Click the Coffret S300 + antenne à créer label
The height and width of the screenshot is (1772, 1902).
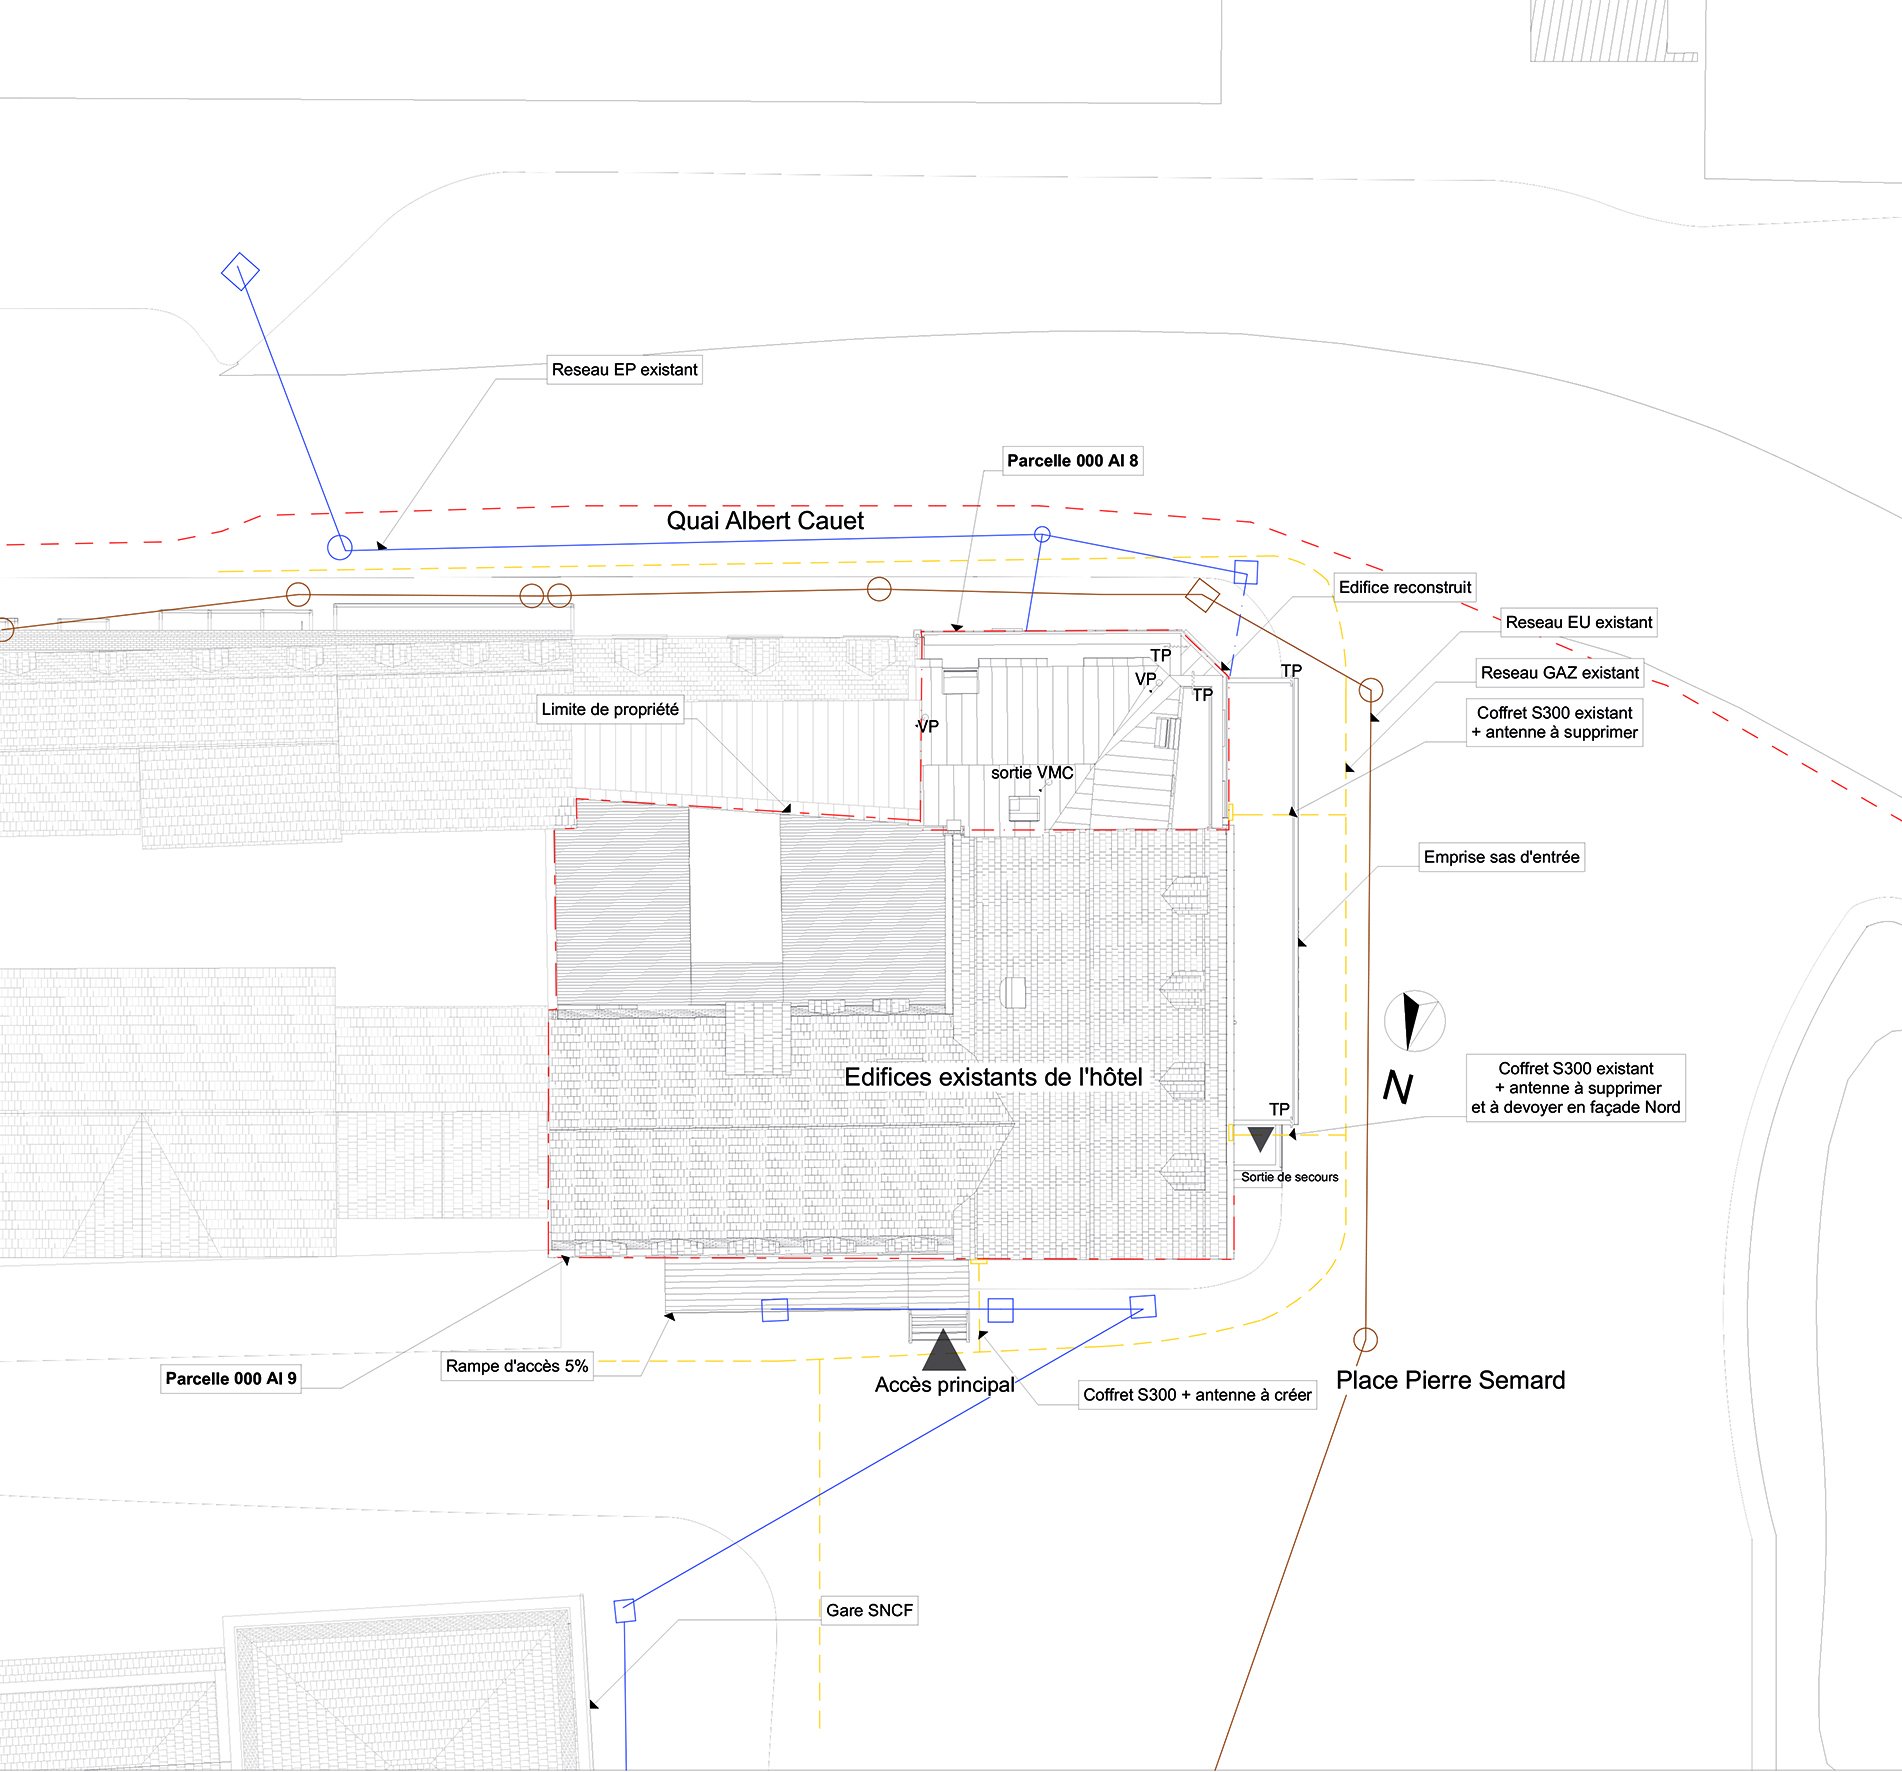(1197, 1395)
